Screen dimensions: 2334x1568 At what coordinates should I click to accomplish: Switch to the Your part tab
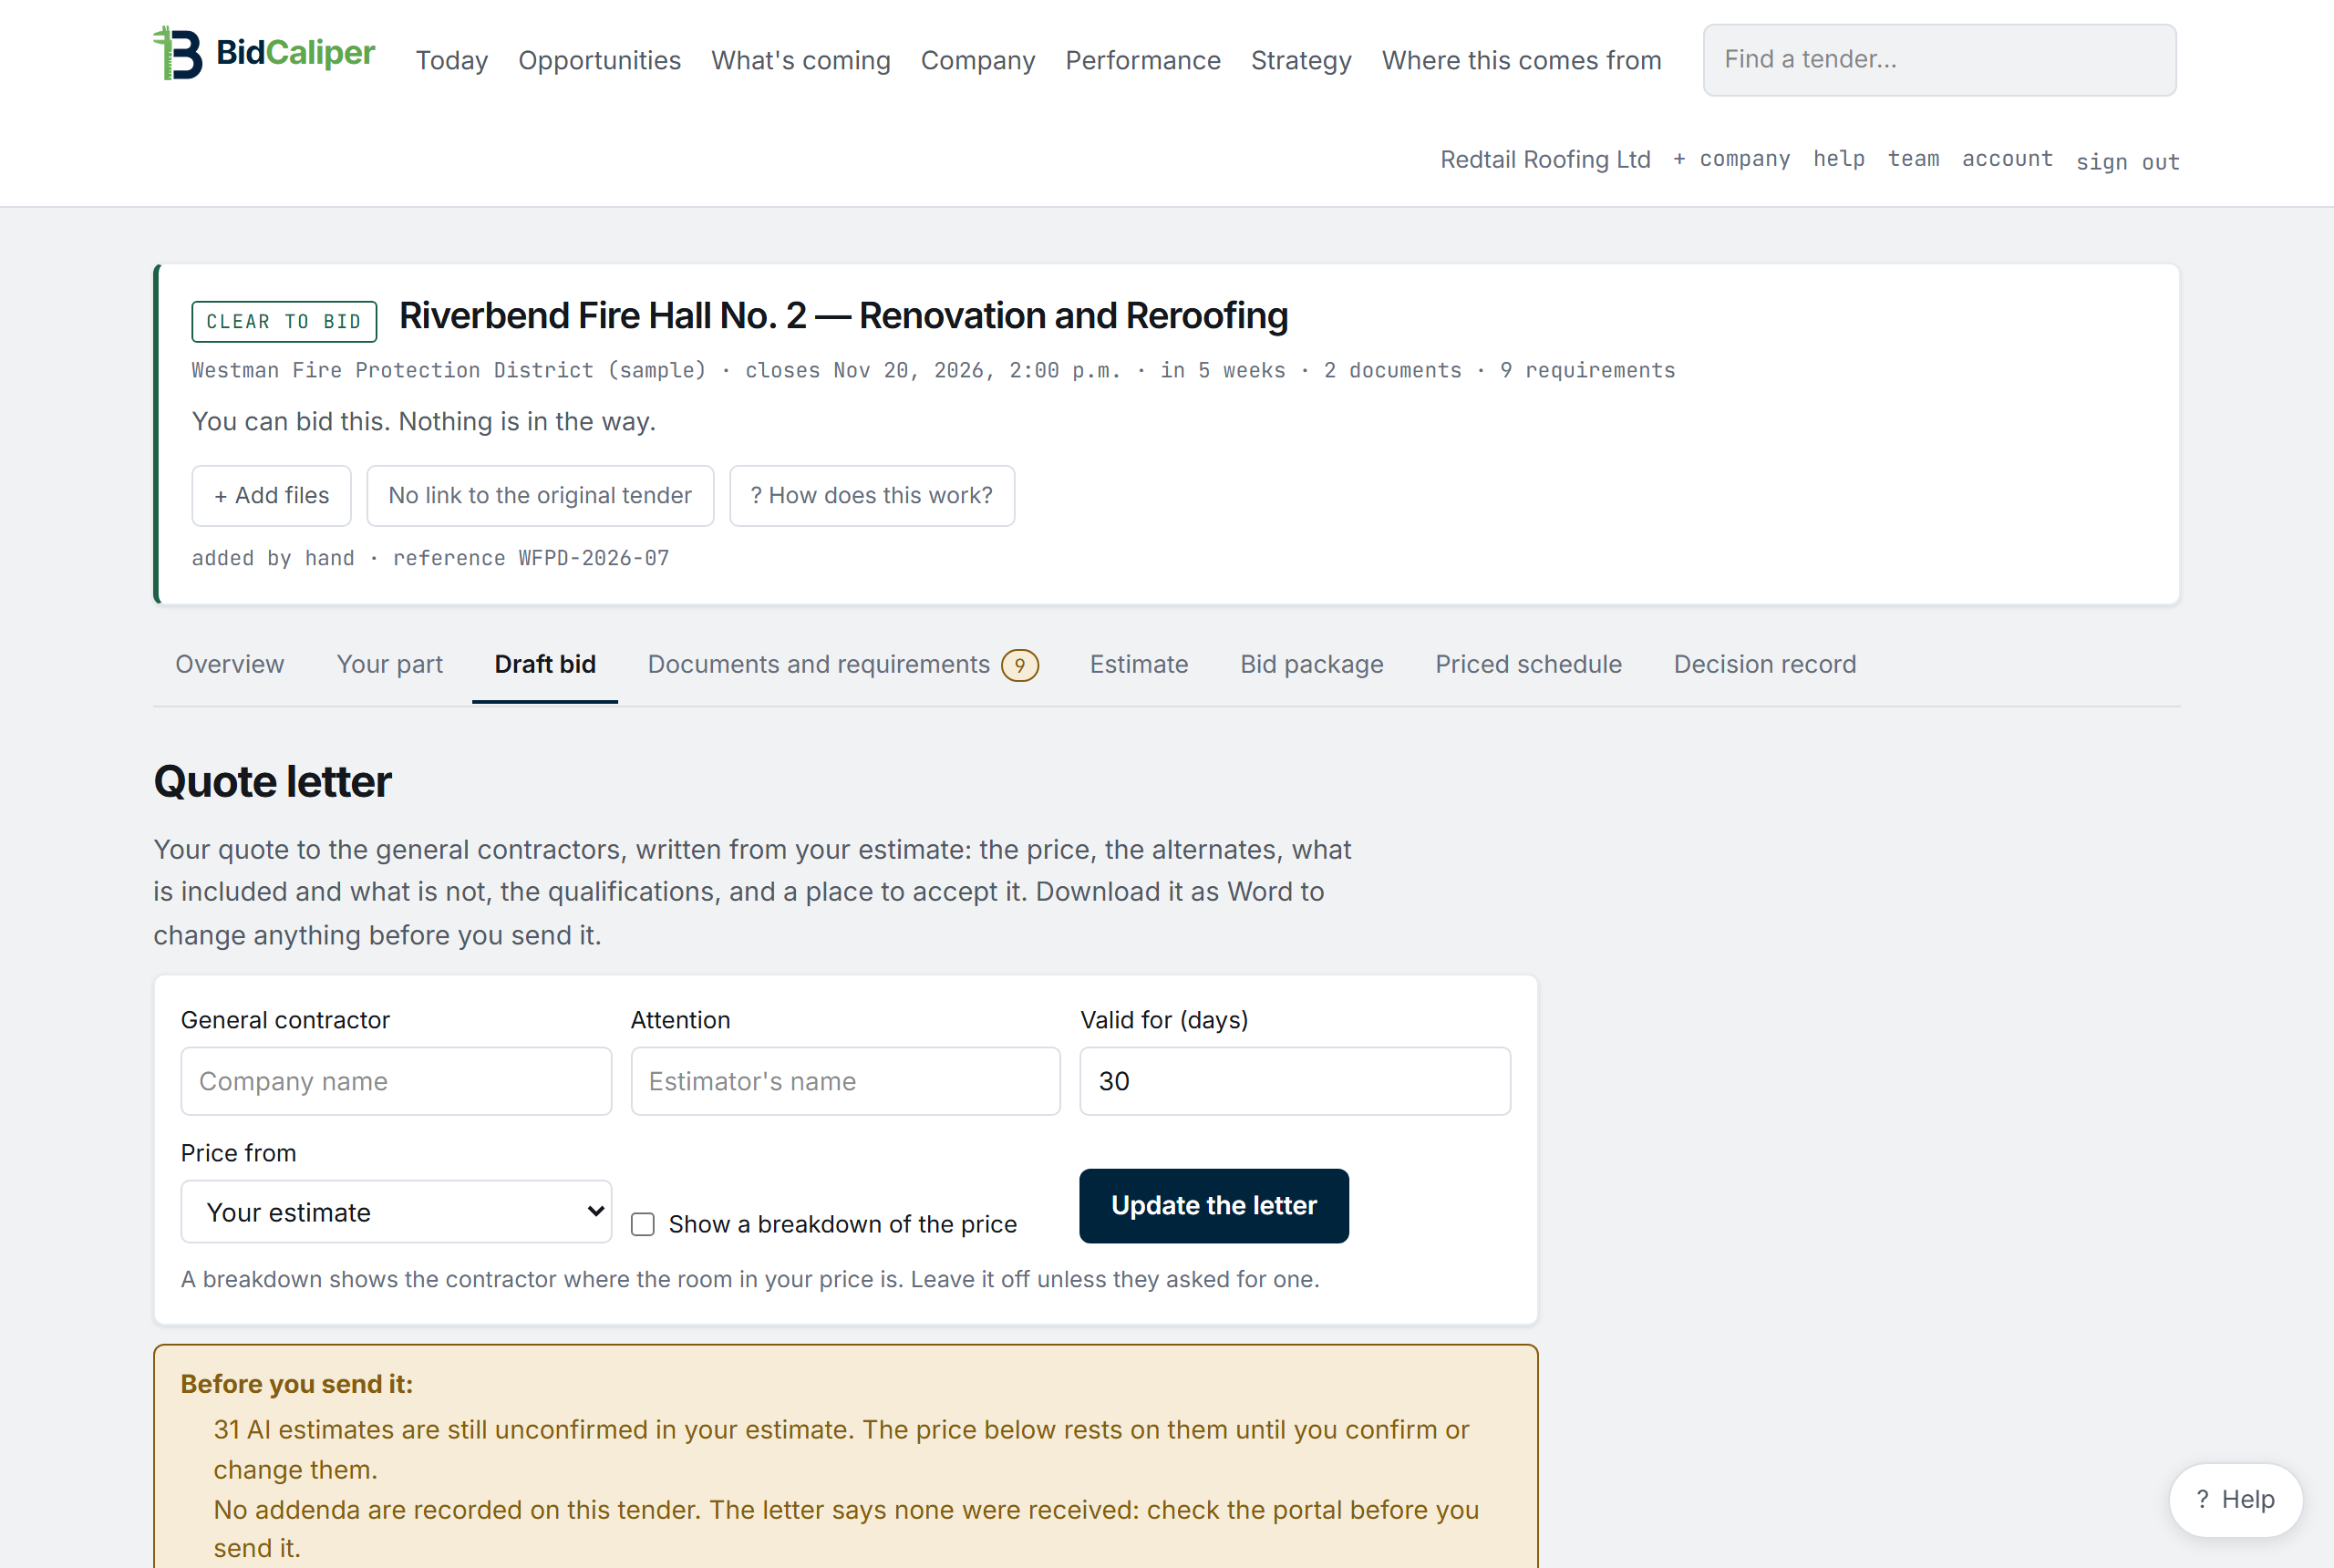point(389,664)
